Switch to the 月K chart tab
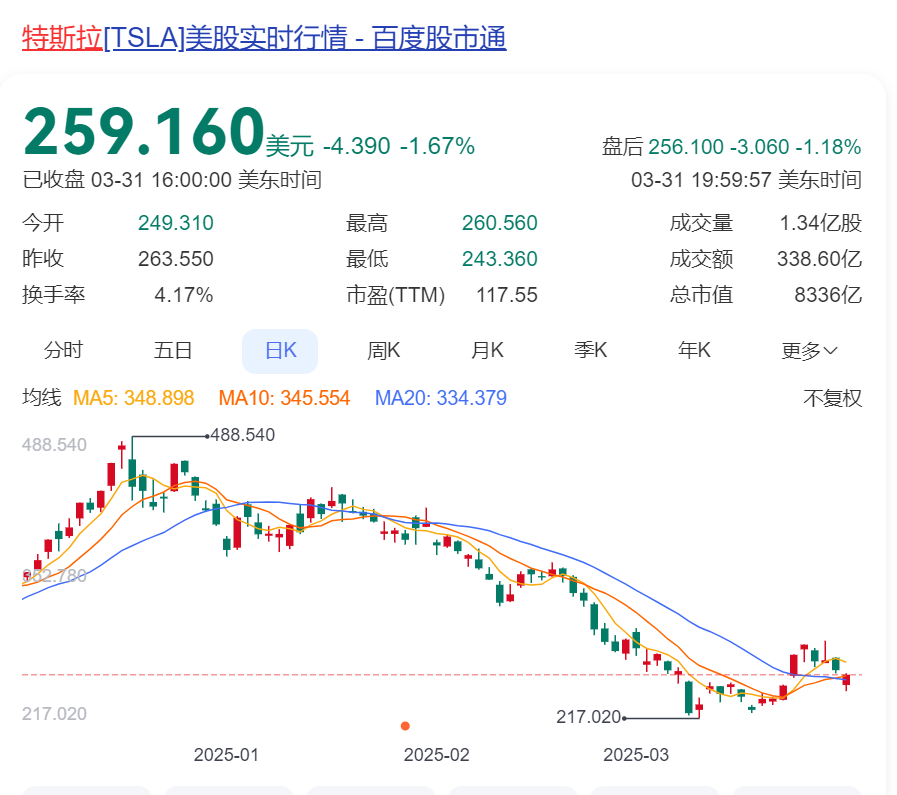This screenshot has width=897, height=795. (x=487, y=350)
